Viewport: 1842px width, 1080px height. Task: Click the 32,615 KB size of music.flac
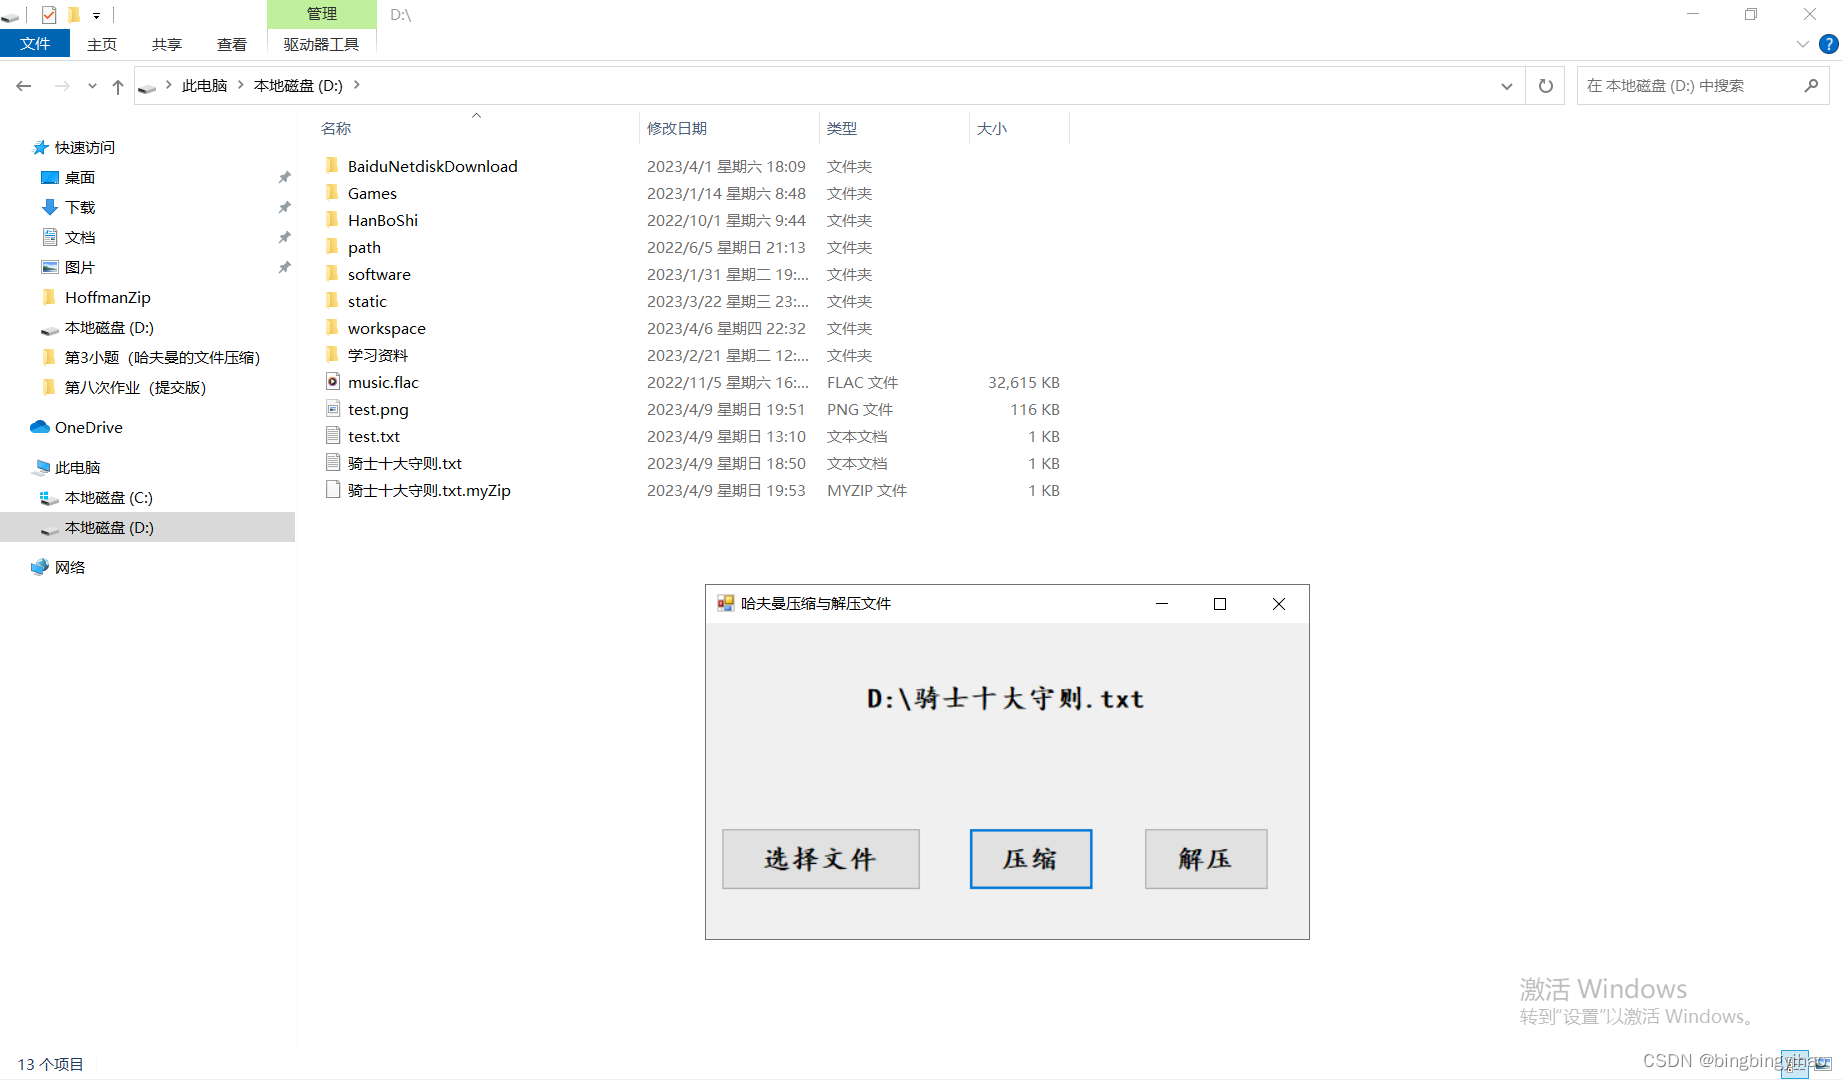coord(1024,382)
